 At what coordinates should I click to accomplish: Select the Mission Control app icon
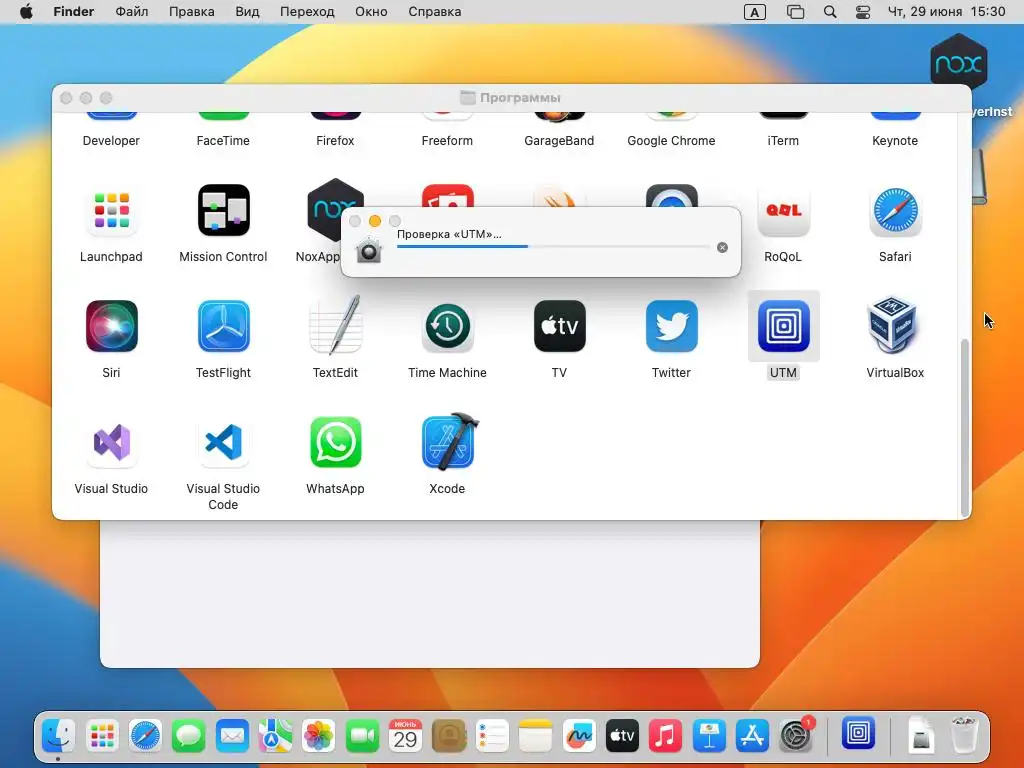click(x=223, y=210)
